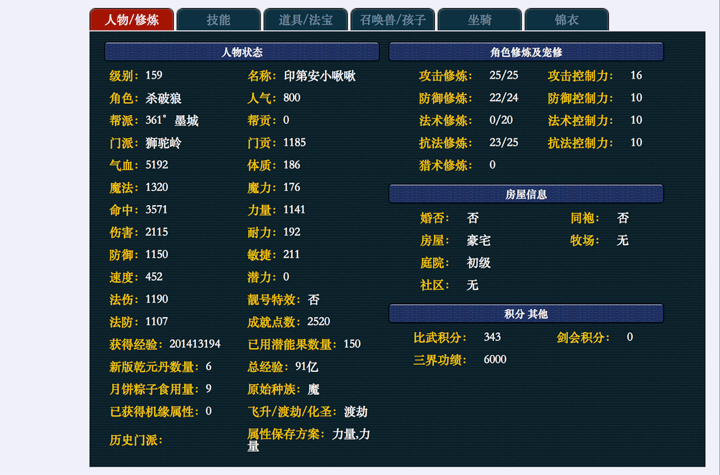Select the 狮驼岭 school value
The image size is (720, 475).
pos(163,143)
